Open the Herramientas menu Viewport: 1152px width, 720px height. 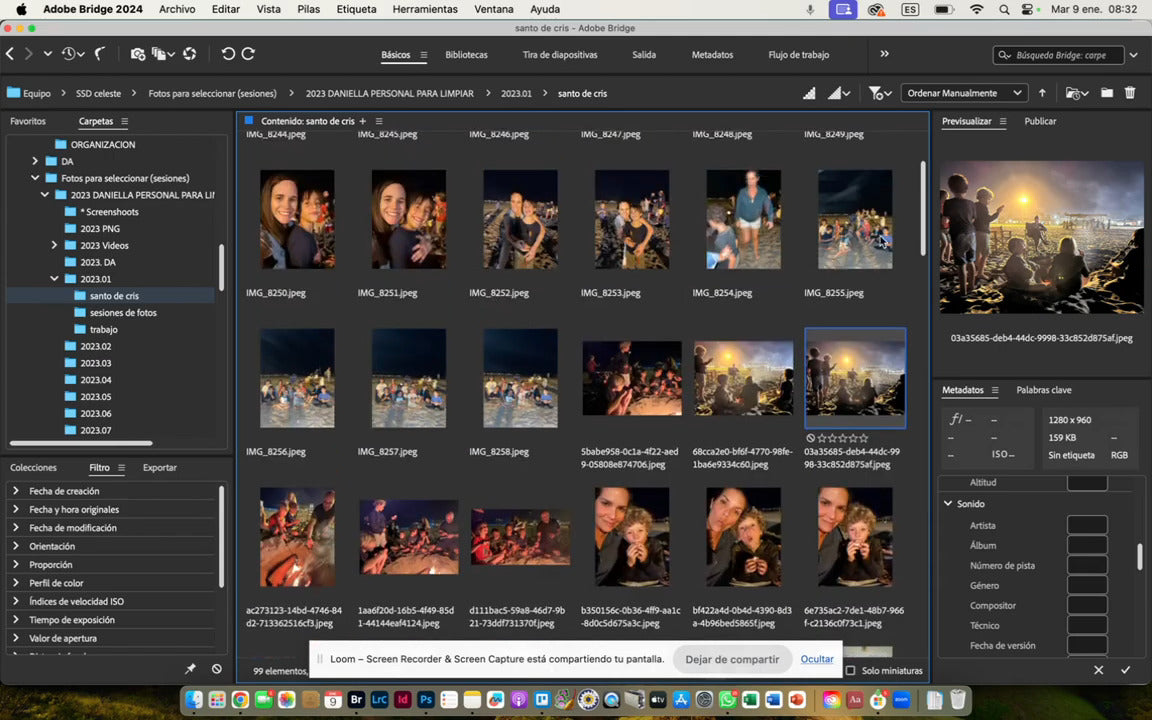click(424, 9)
